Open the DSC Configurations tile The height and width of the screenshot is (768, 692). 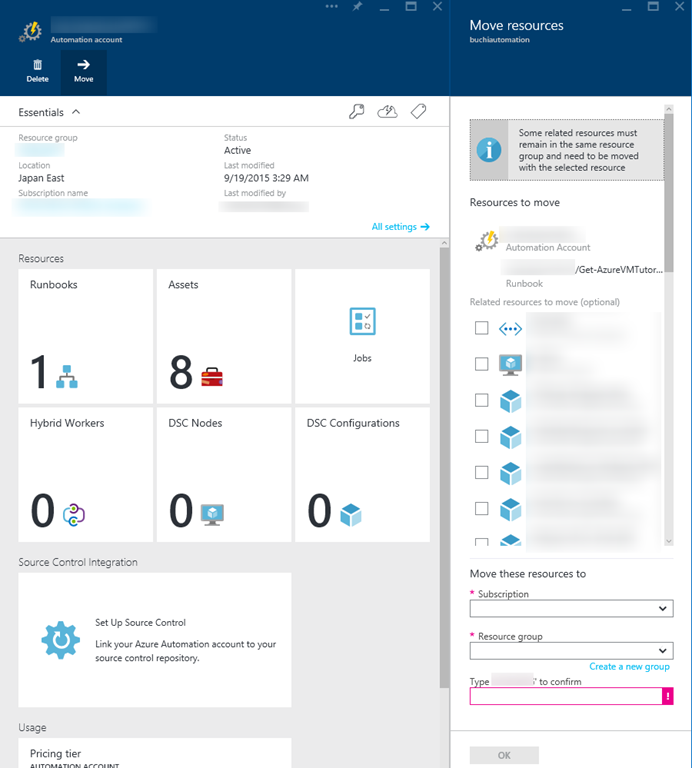[362, 475]
